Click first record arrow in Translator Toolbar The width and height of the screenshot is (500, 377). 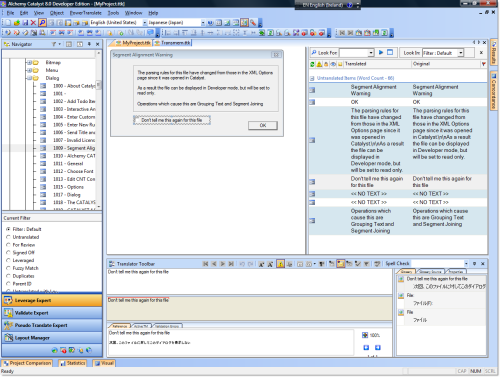[205, 264]
